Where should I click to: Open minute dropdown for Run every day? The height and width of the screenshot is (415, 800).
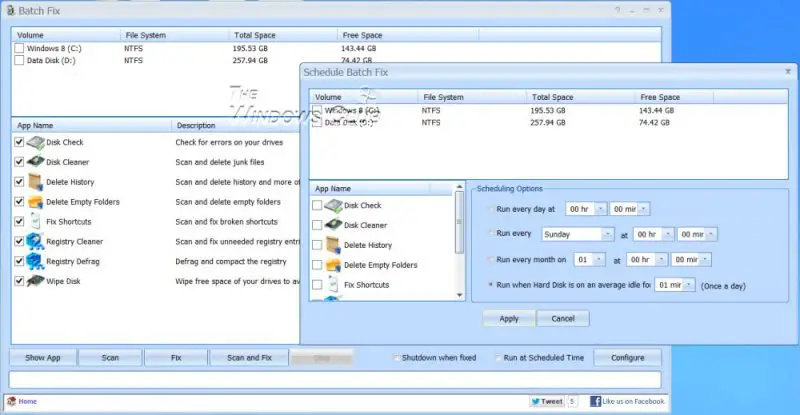click(644, 209)
